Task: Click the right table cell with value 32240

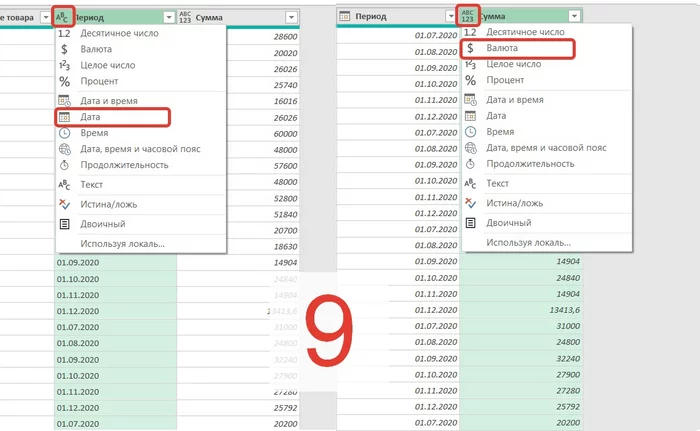Action: [521, 359]
